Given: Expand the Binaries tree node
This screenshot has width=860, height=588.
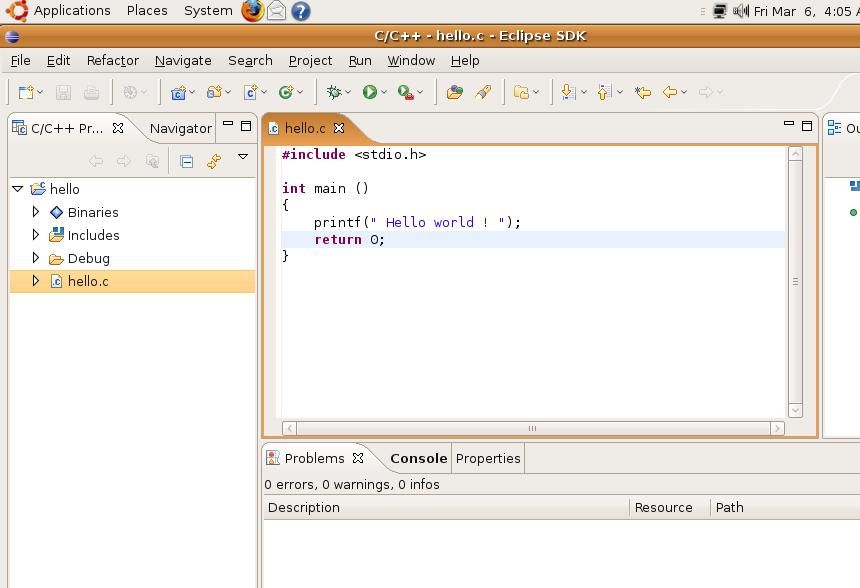Looking at the screenshot, I should (36, 212).
